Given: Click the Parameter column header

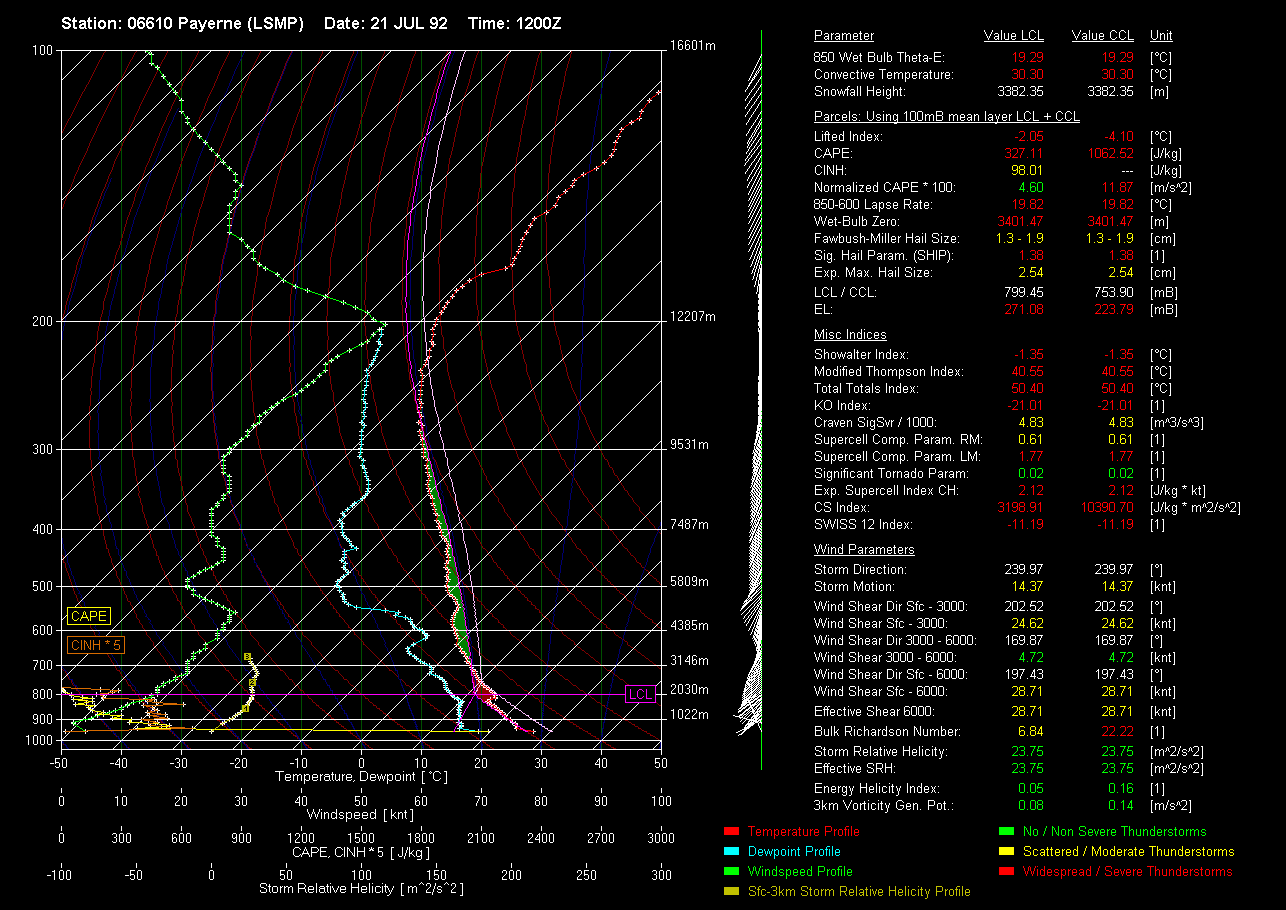Looking at the screenshot, I should pyautogui.click(x=844, y=36).
